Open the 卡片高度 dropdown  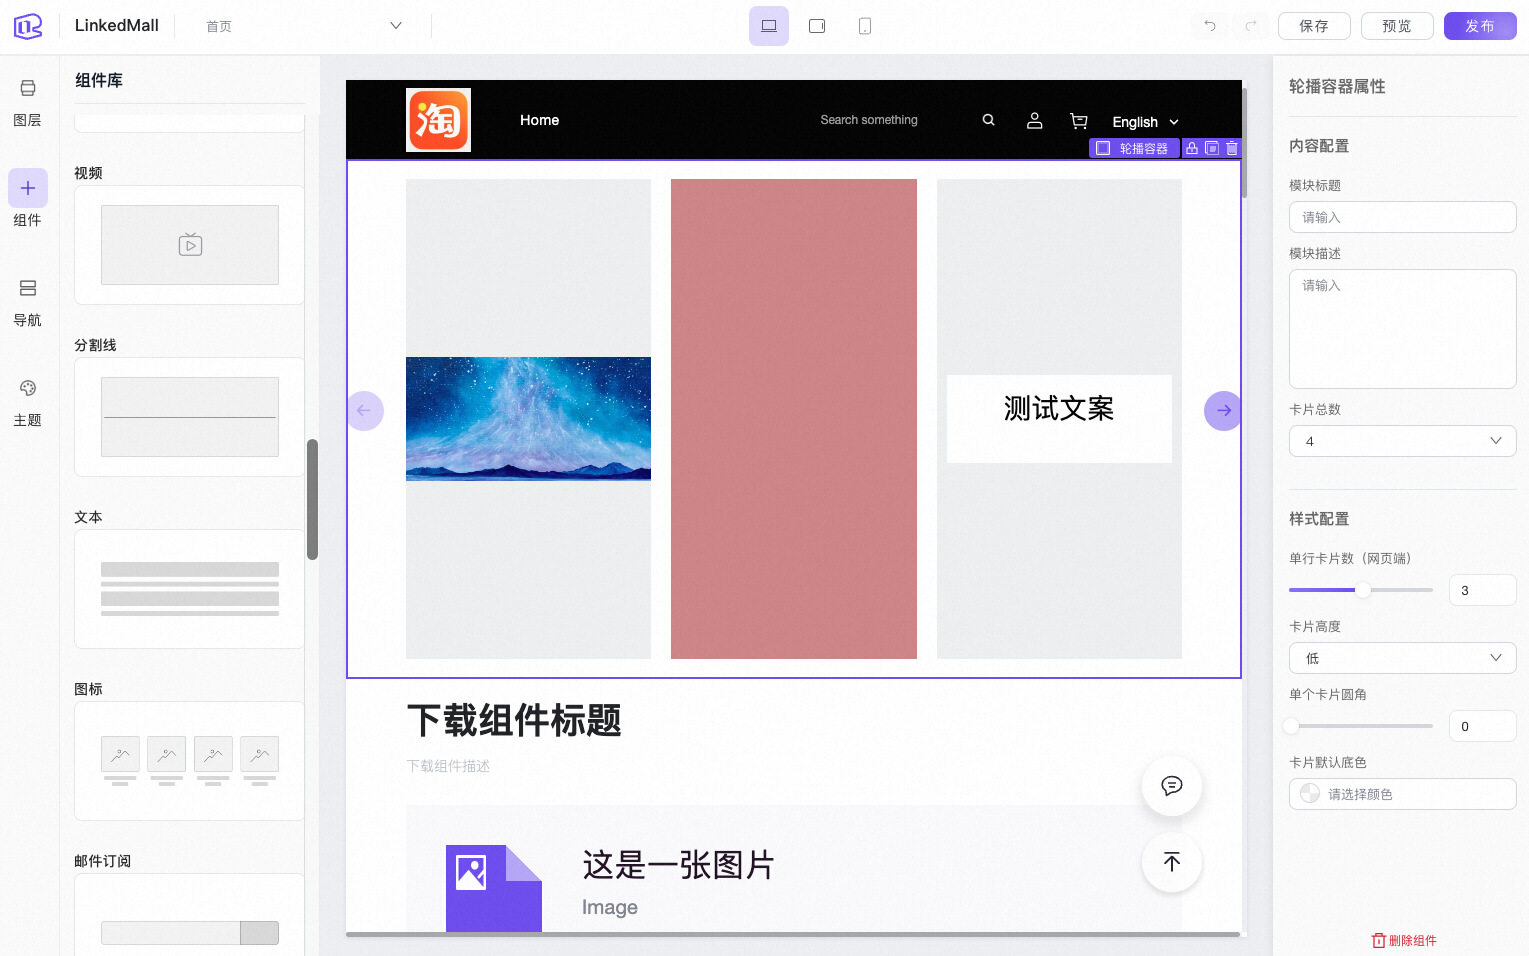click(x=1402, y=658)
